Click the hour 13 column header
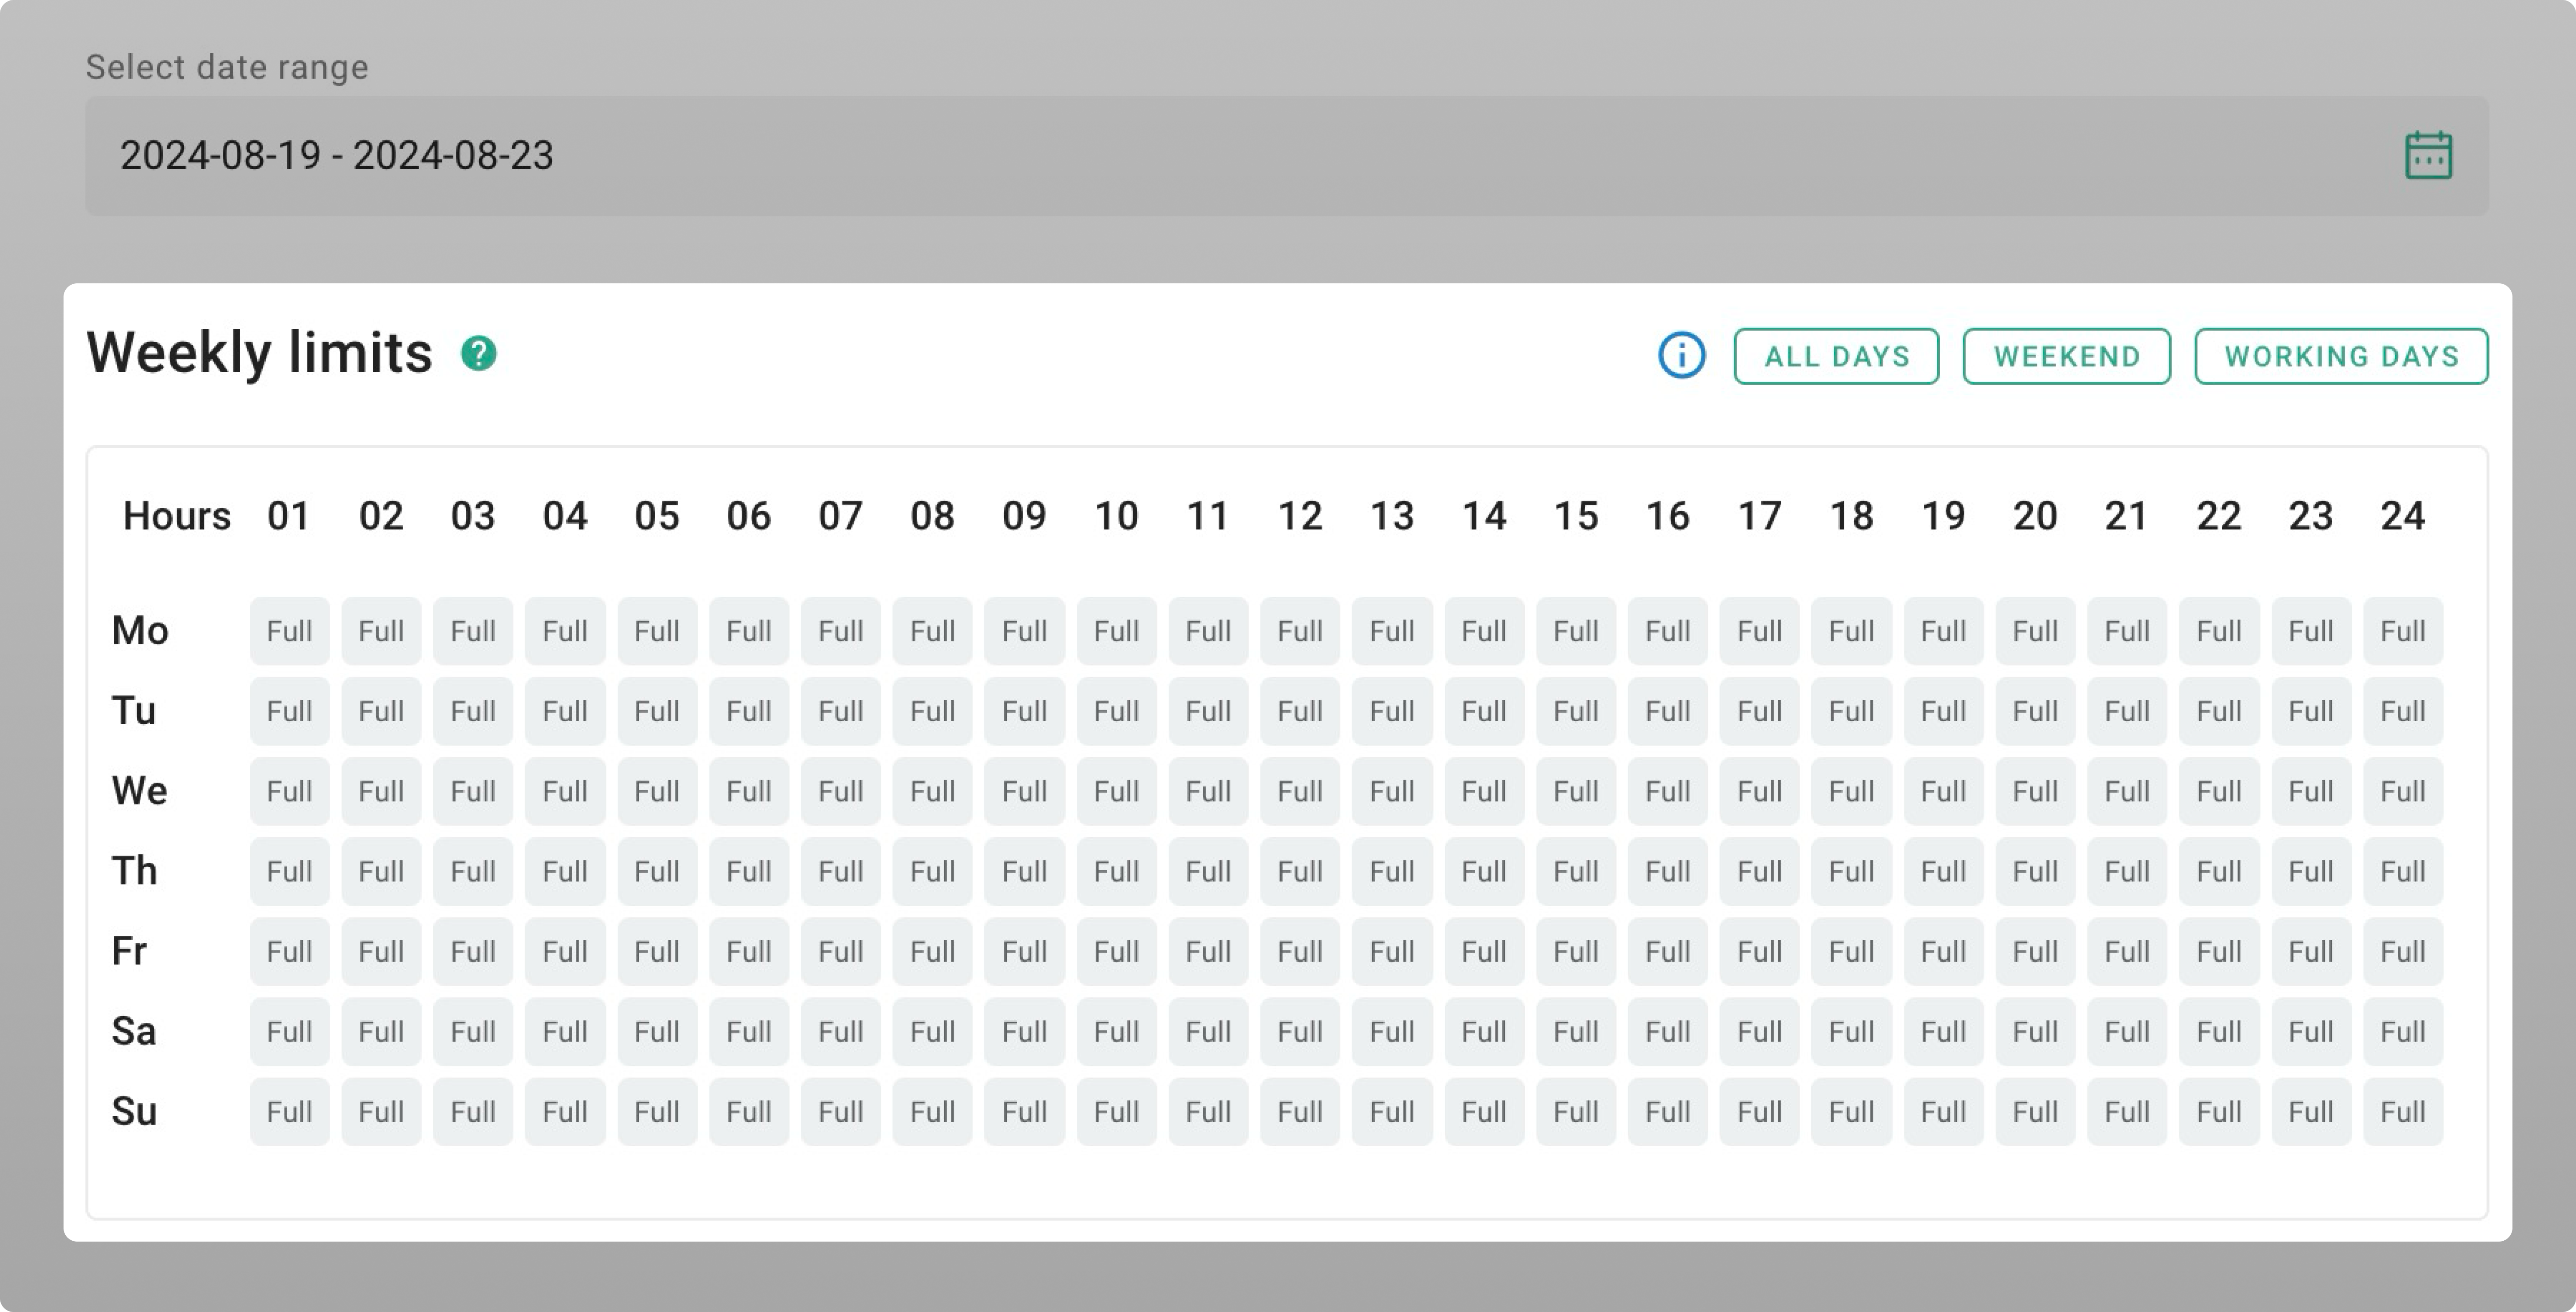2576x1312 pixels. tap(1392, 516)
